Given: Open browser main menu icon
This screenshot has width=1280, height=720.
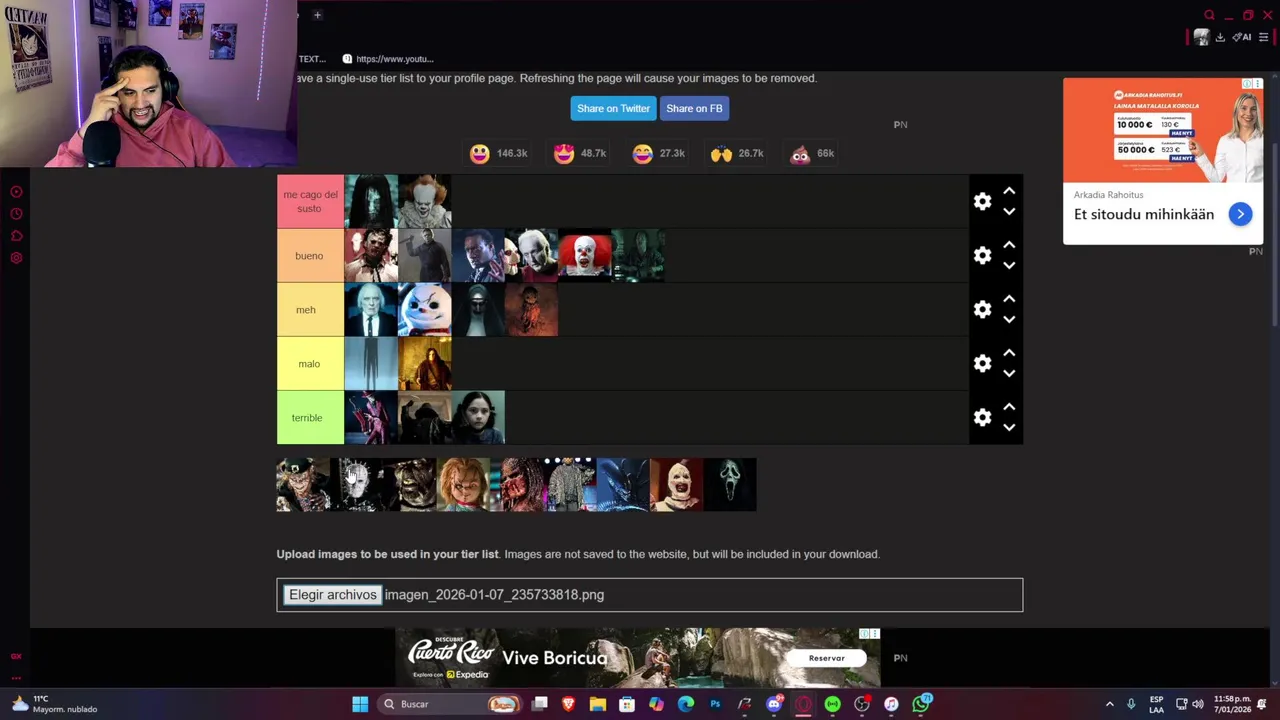Looking at the screenshot, I should click(1263, 38).
